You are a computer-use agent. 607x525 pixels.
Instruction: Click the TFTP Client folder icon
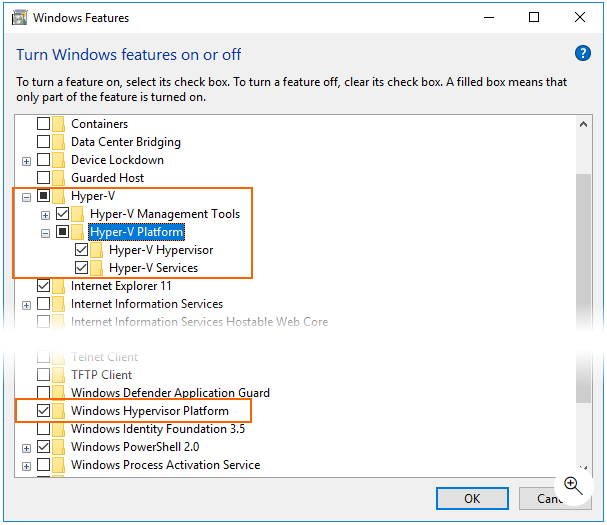pyautogui.click(x=58, y=375)
